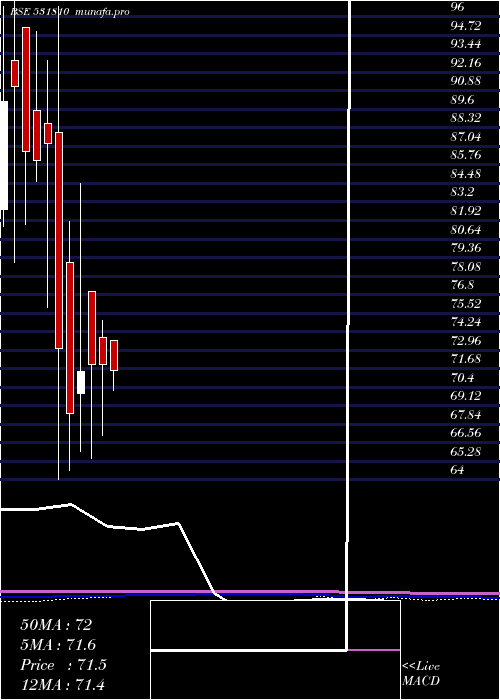This screenshot has width=500, height=700.
Task: Click the 81.92 price axis label
Action: point(466,211)
